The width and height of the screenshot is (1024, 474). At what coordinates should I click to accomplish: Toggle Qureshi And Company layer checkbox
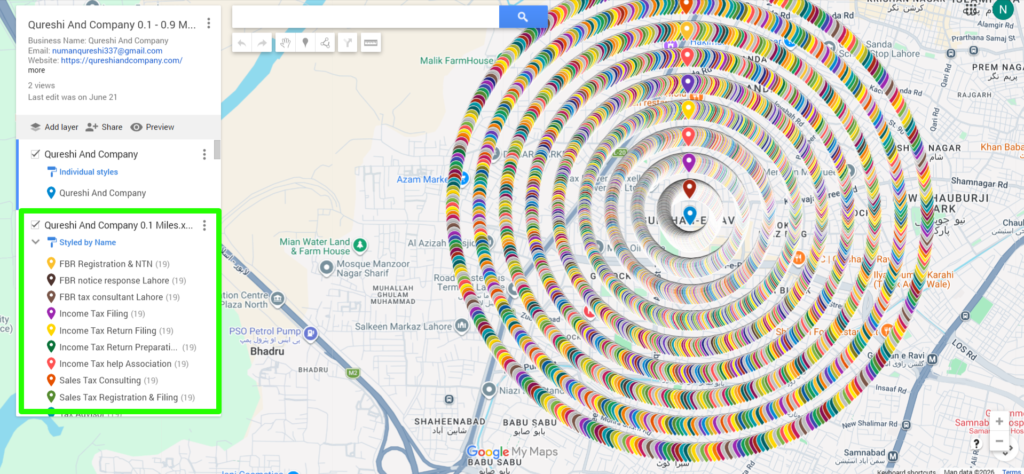tap(36, 154)
